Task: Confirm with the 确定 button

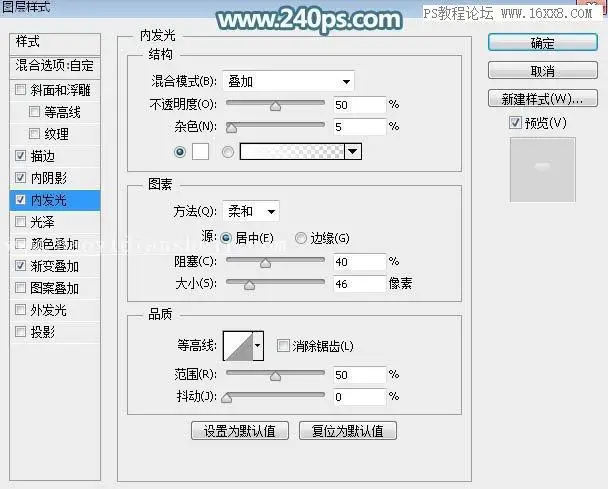Action: [x=542, y=43]
